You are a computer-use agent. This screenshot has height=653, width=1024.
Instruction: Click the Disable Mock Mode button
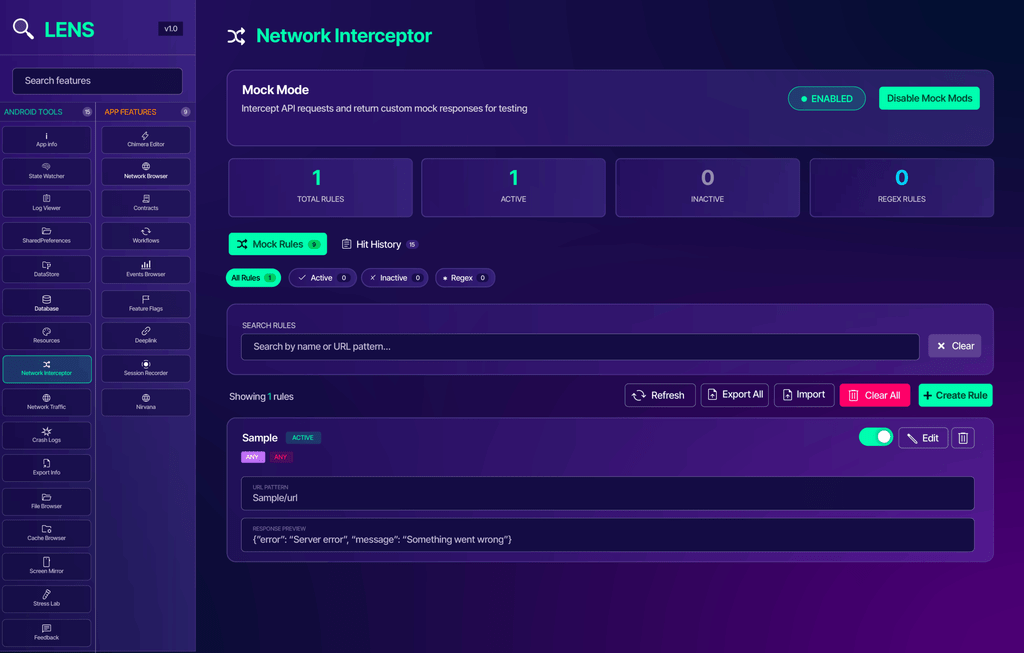tap(929, 98)
